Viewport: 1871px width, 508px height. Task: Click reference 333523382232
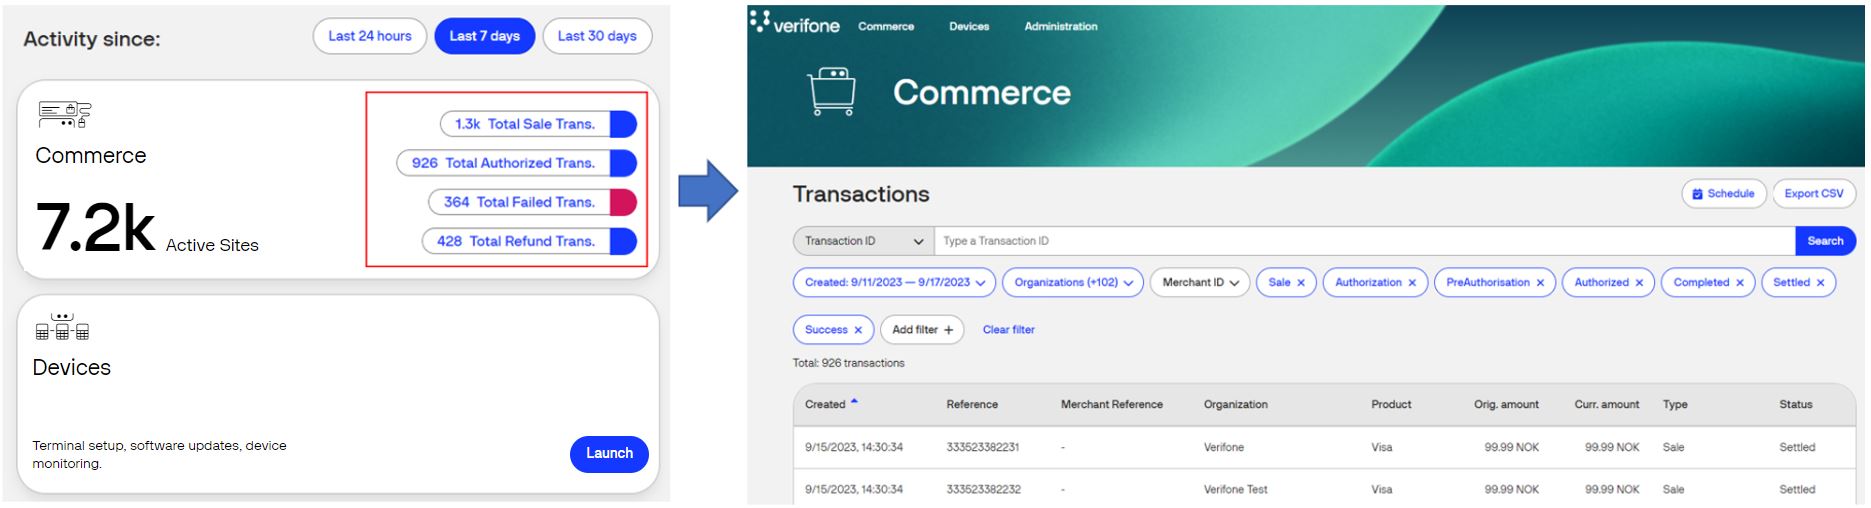coord(983,490)
